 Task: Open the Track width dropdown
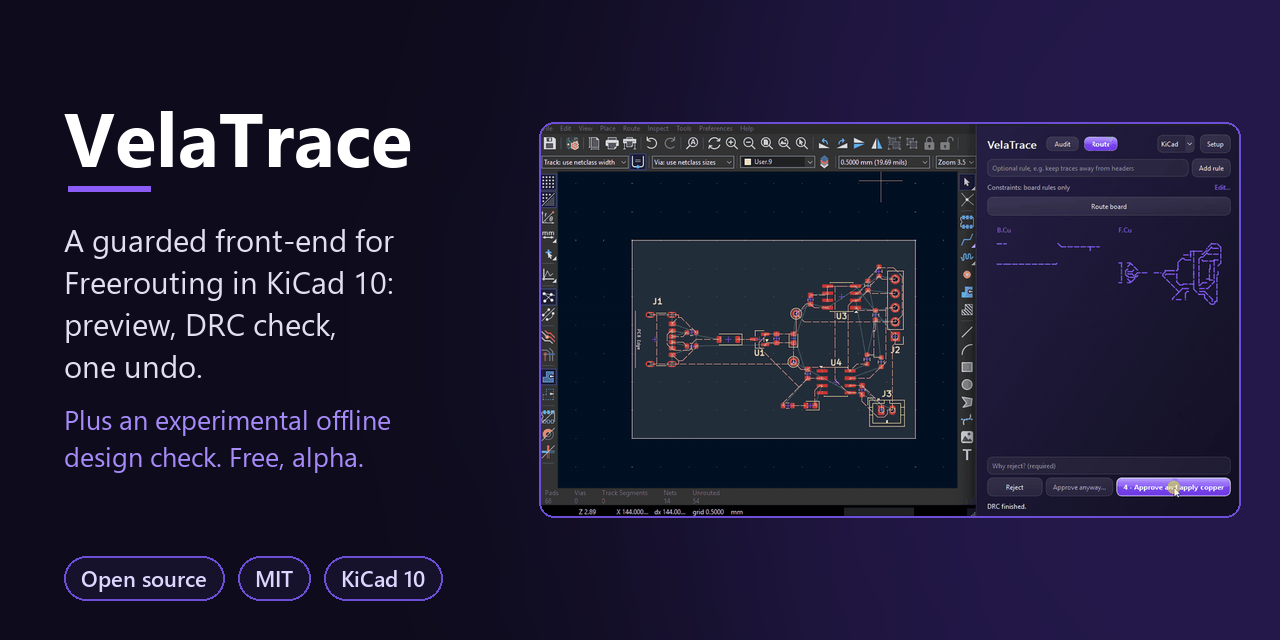coord(585,162)
